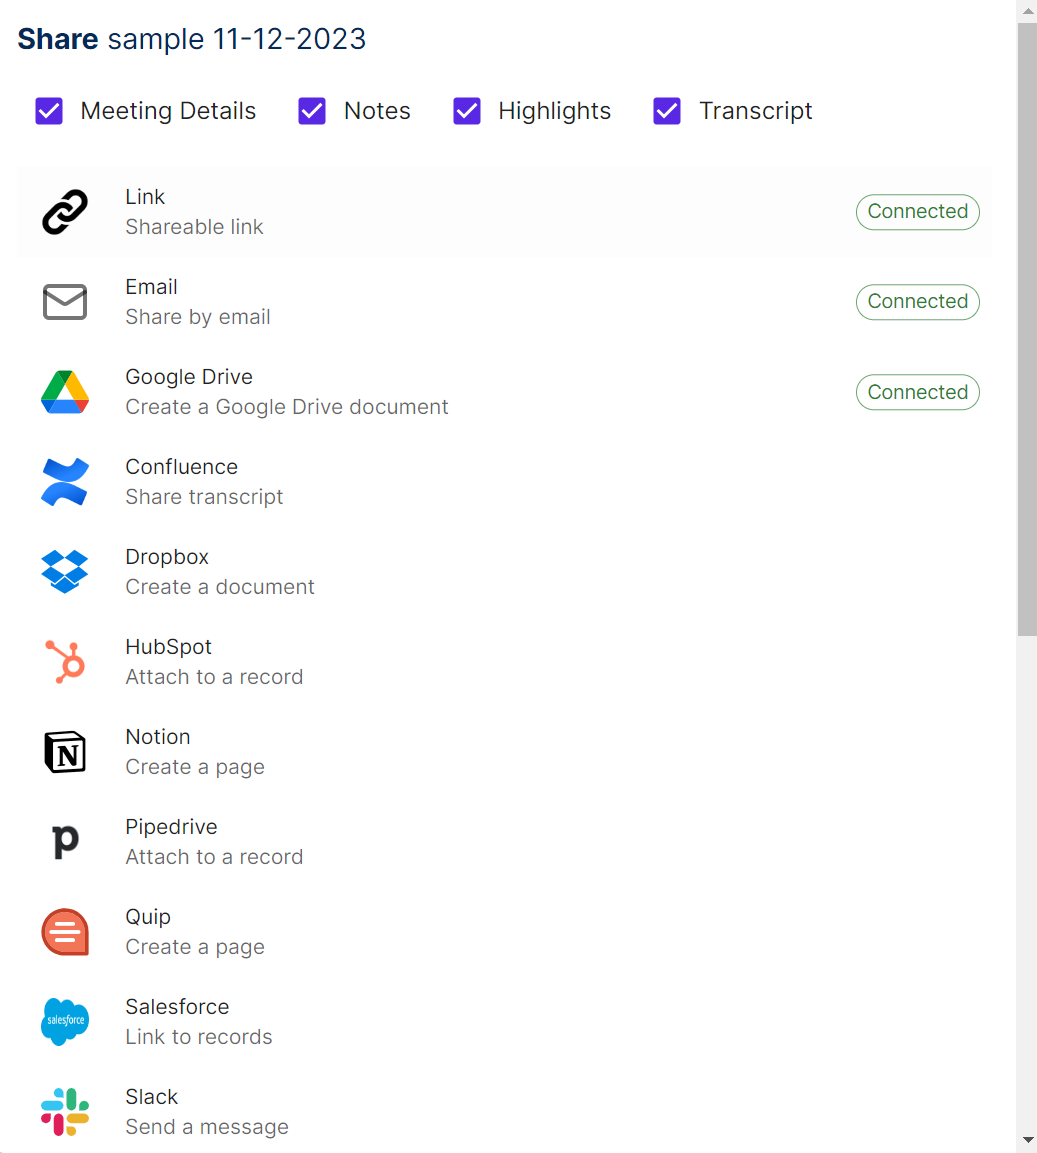The height and width of the screenshot is (1153, 1037).
Task: Select the Notion logo icon
Action: click(65, 752)
